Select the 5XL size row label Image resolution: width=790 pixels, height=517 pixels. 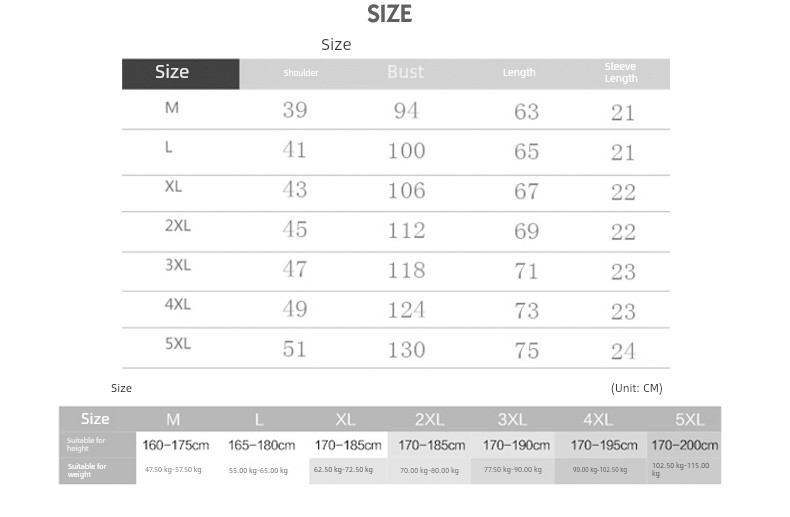178,344
